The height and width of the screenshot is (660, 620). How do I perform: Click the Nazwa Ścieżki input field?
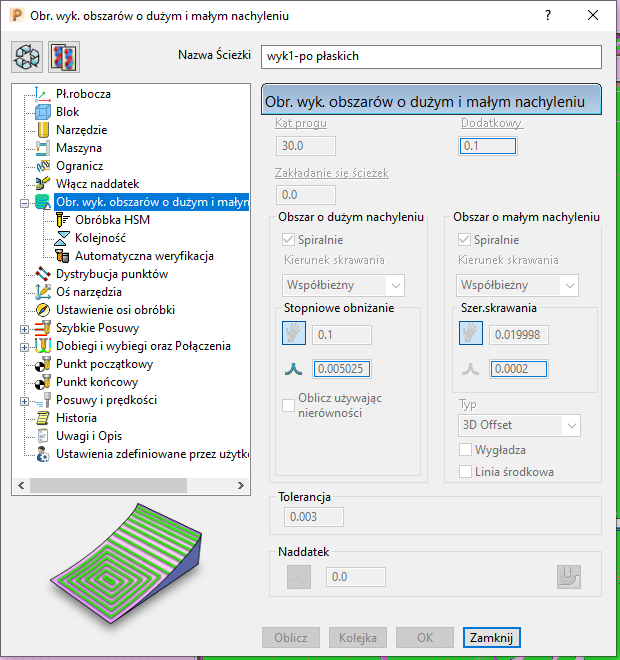[431, 57]
